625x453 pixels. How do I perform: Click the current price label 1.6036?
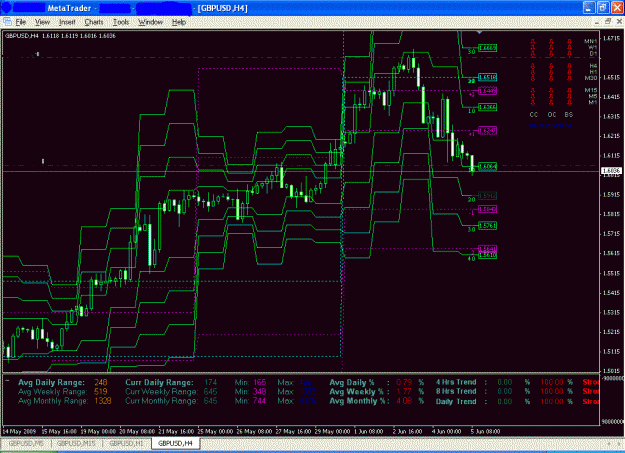click(611, 171)
